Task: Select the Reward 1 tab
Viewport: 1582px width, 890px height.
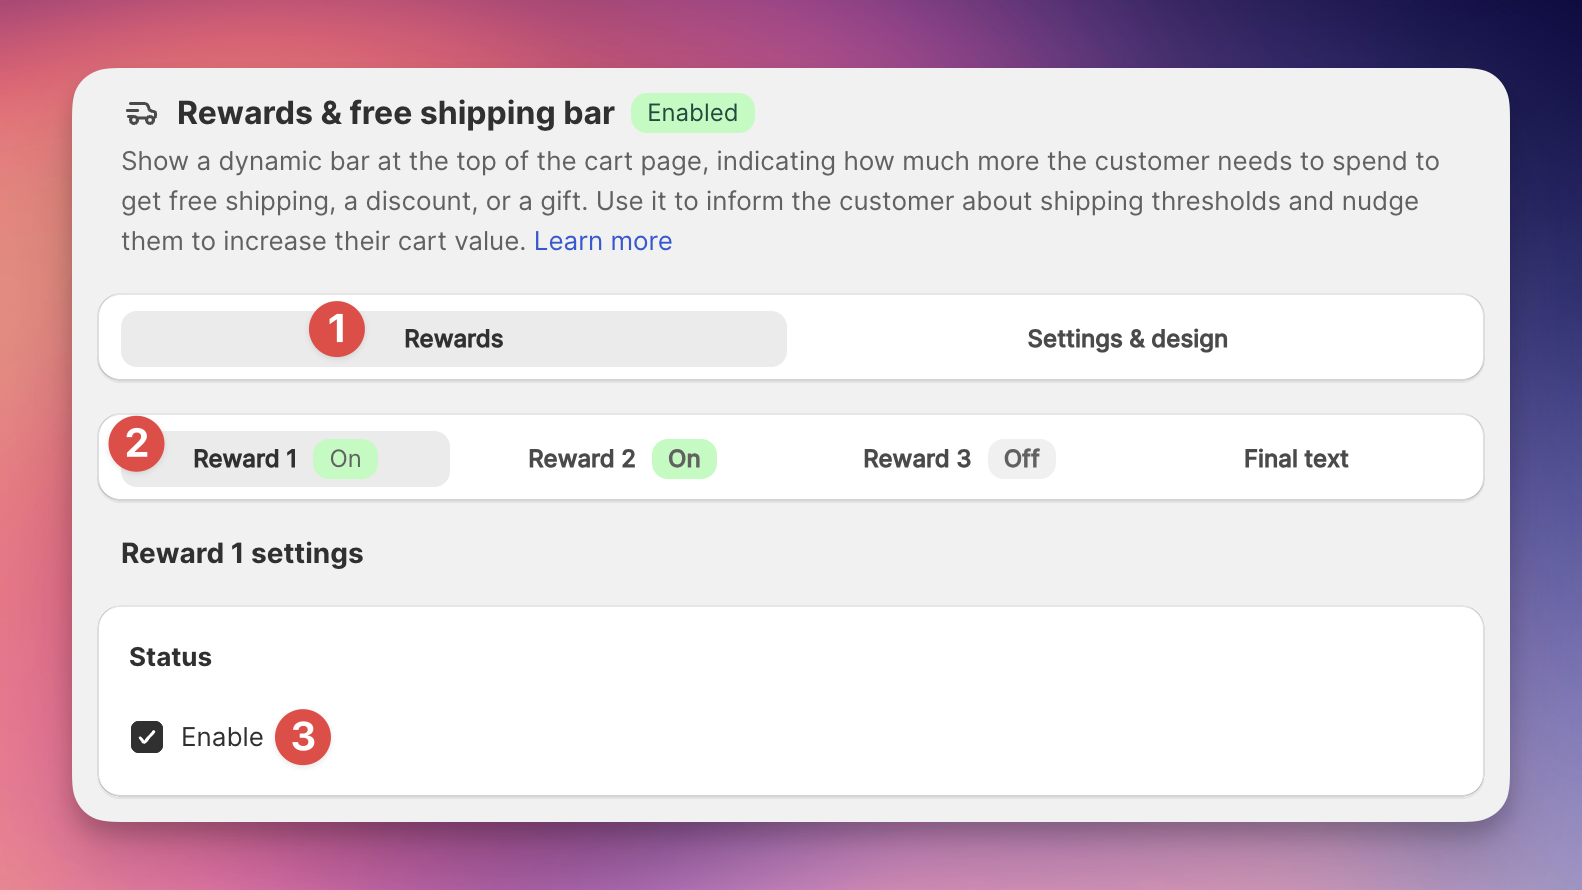Action: click(x=285, y=459)
